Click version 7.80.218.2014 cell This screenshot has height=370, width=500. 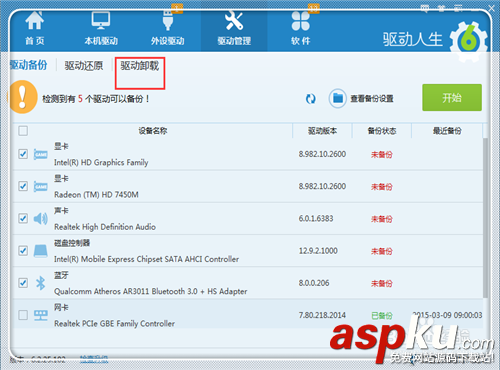click(322, 315)
